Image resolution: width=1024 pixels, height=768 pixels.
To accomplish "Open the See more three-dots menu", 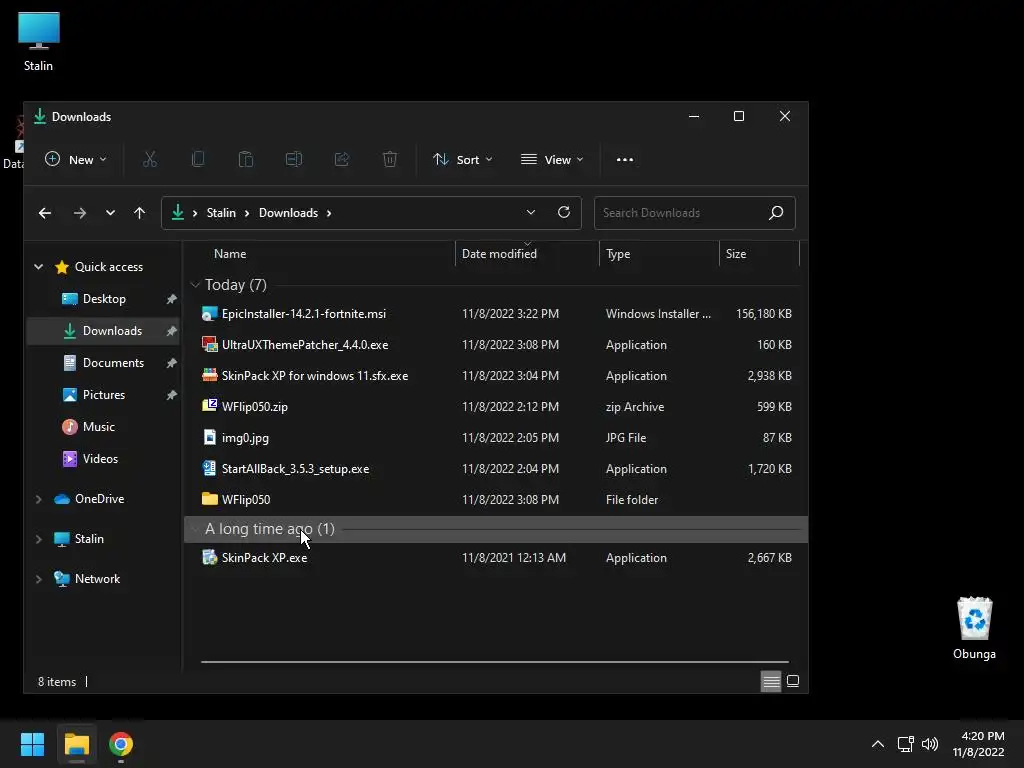I will tap(625, 159).
